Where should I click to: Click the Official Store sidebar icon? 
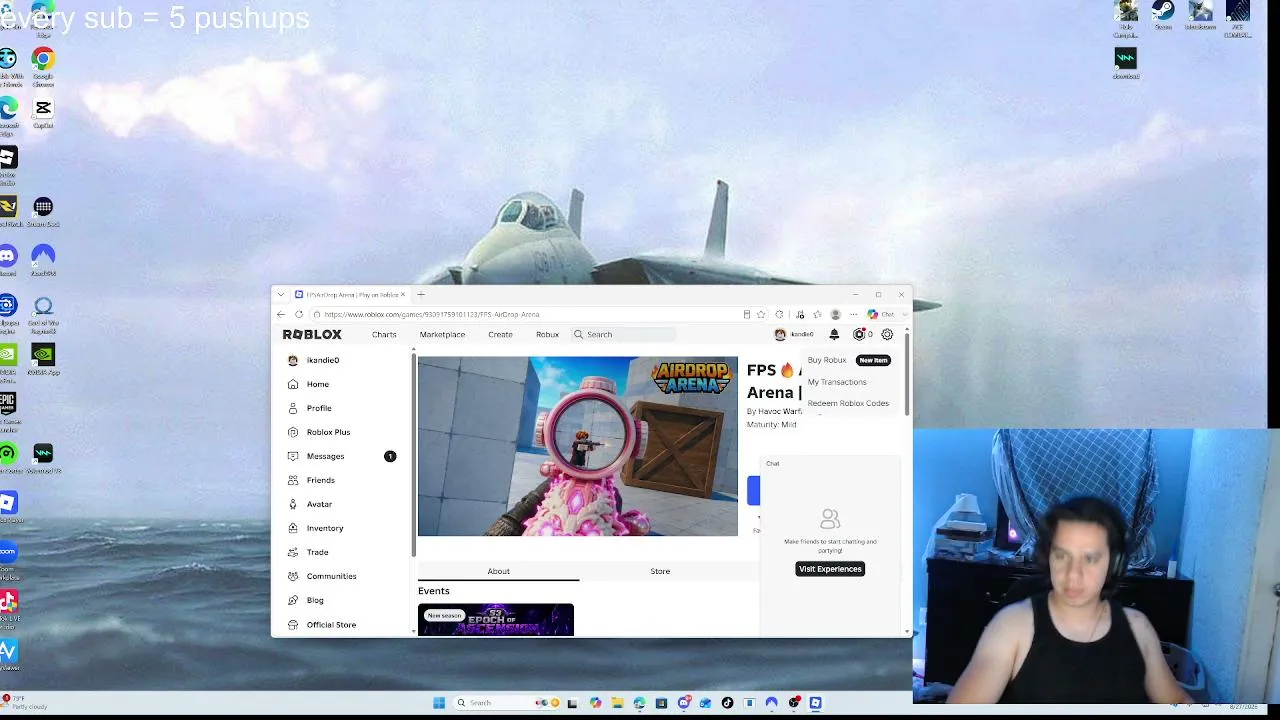(293, 624)
